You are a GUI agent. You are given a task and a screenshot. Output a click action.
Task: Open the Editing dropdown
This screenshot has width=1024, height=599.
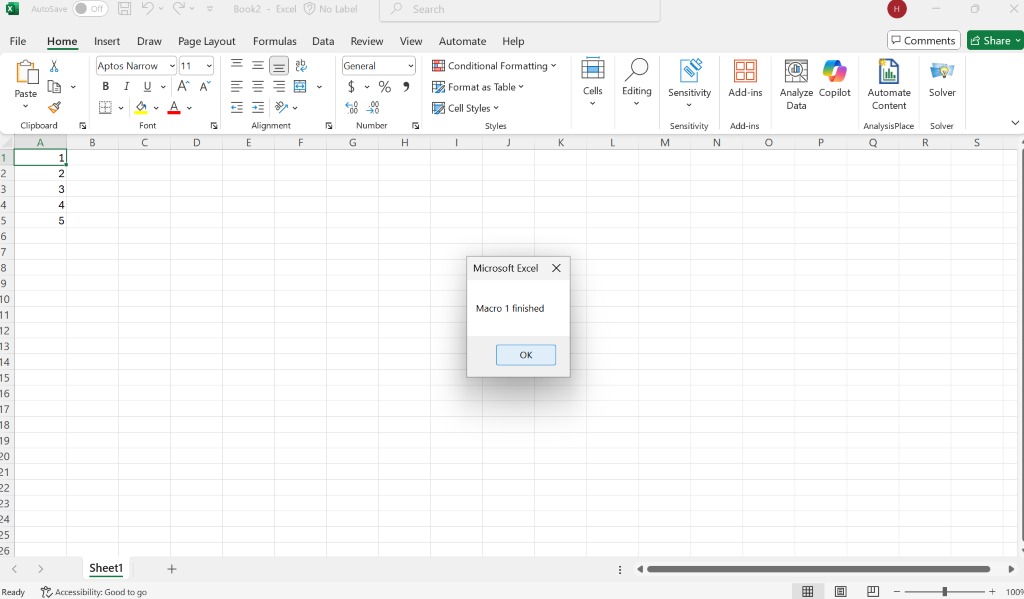click(637, 82)
